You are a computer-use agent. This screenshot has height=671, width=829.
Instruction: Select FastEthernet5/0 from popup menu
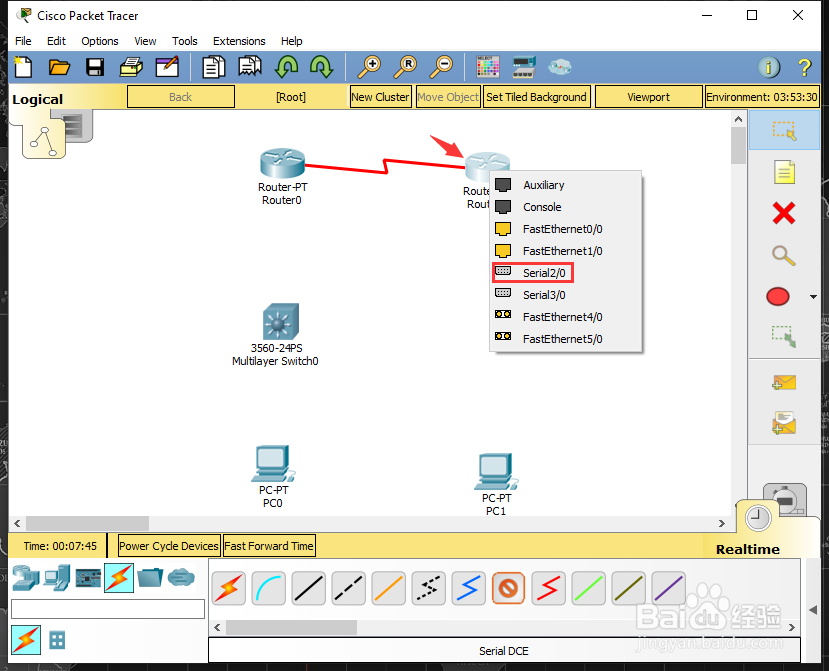click(x=566, y=339)
